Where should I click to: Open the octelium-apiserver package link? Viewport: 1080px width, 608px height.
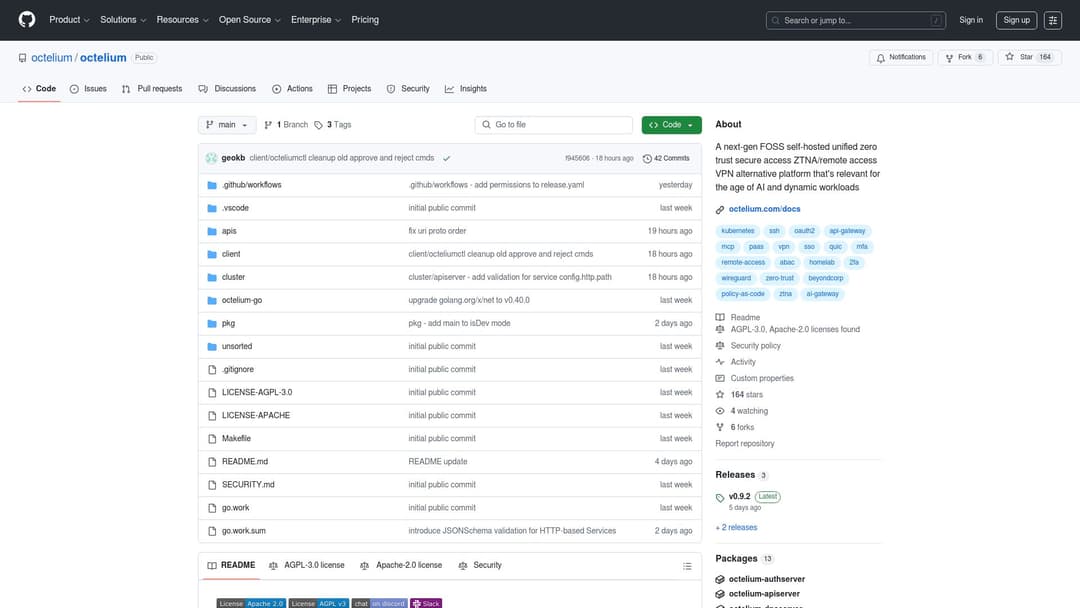(764, 594)
